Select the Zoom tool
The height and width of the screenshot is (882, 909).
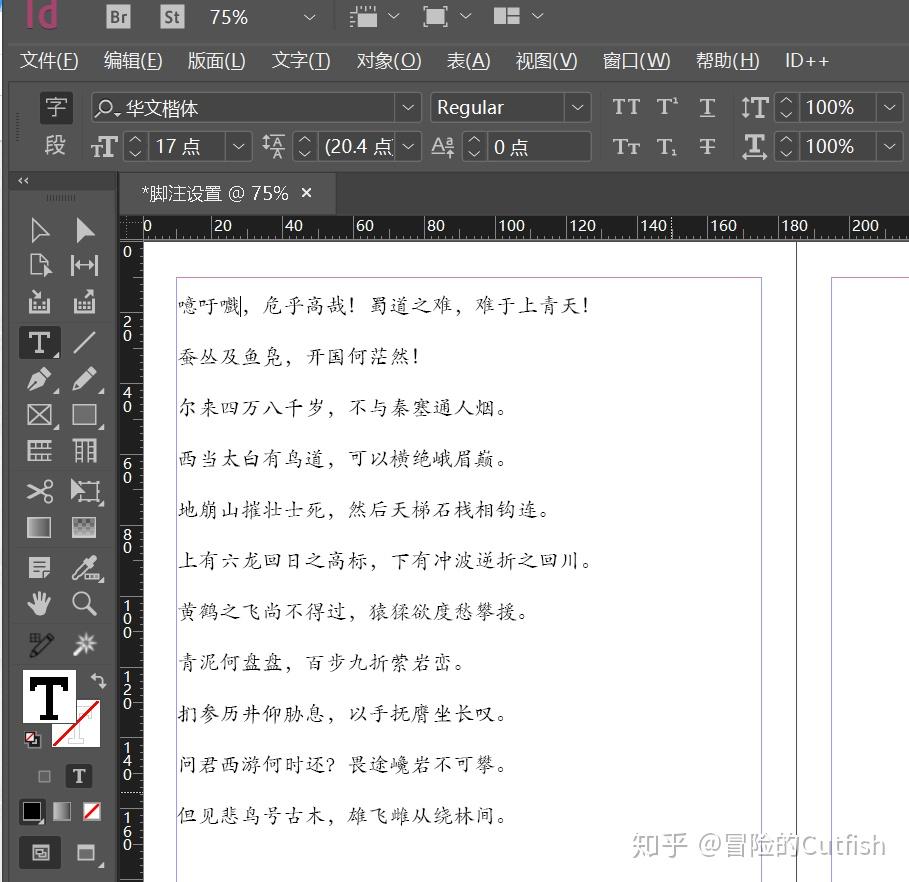84,602
